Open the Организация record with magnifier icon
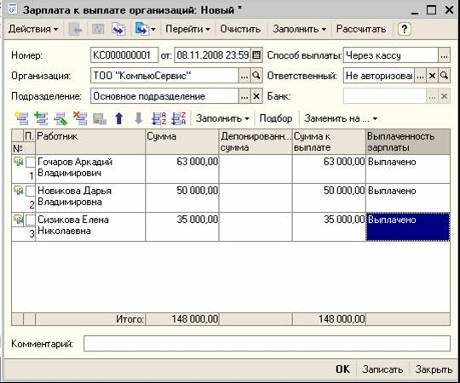The image size is (460, 383). point(256,76)
